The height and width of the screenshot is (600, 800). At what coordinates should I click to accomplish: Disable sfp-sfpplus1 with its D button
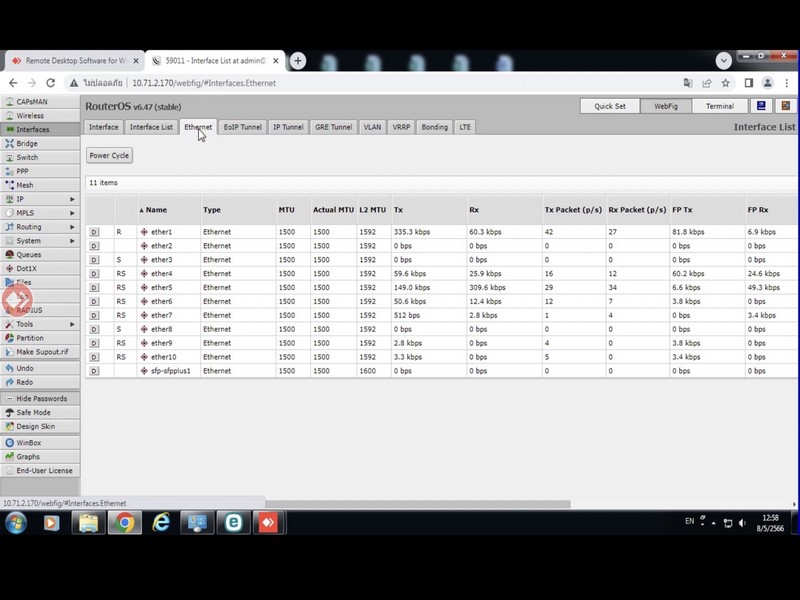(94, 371)
